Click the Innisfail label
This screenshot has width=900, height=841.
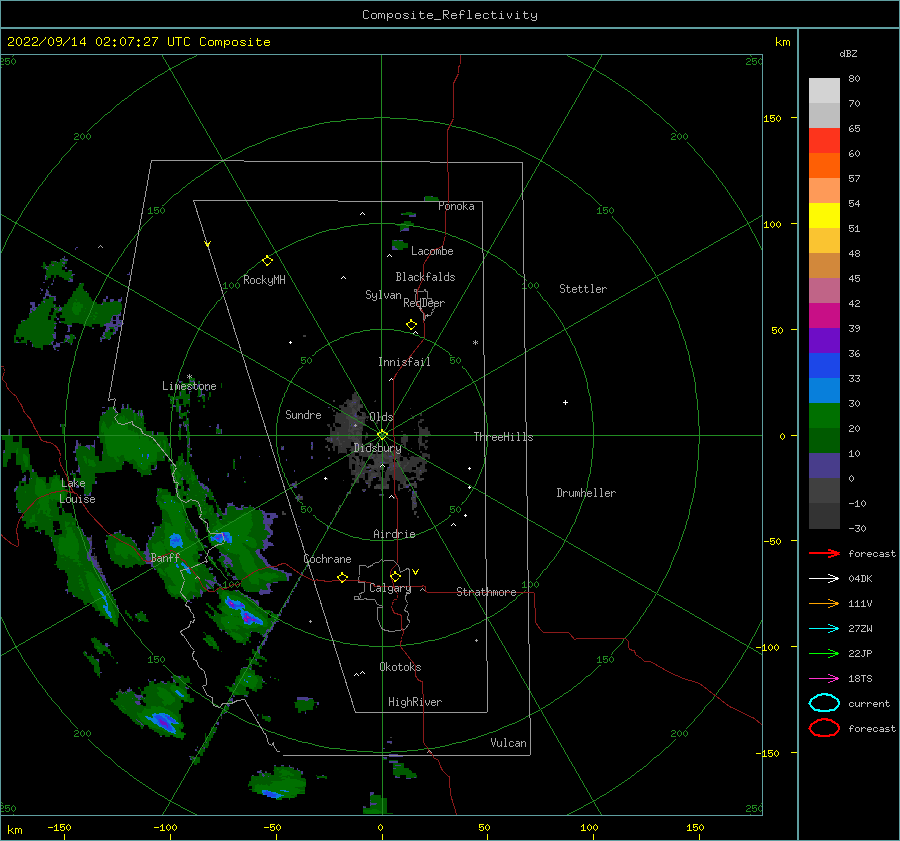click(404, 362)
